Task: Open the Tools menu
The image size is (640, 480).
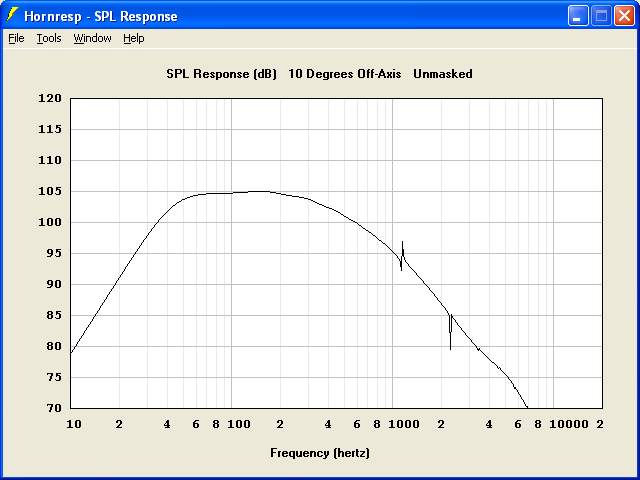Action: [x=49, y=38]
